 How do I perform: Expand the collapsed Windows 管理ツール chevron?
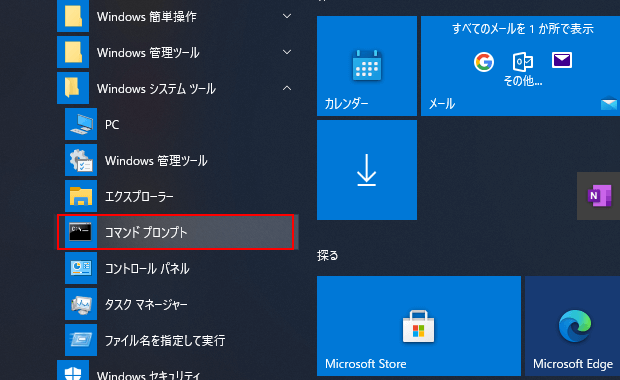point(287,52)
